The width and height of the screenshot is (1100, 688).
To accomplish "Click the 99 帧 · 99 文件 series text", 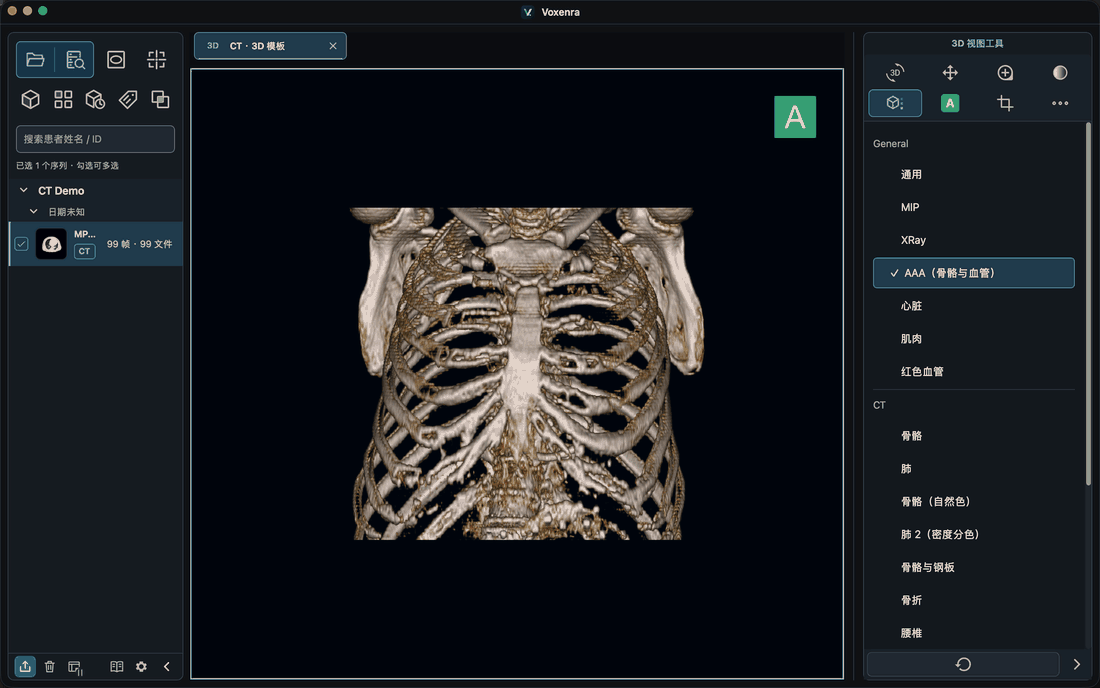I will pos(140,244).
